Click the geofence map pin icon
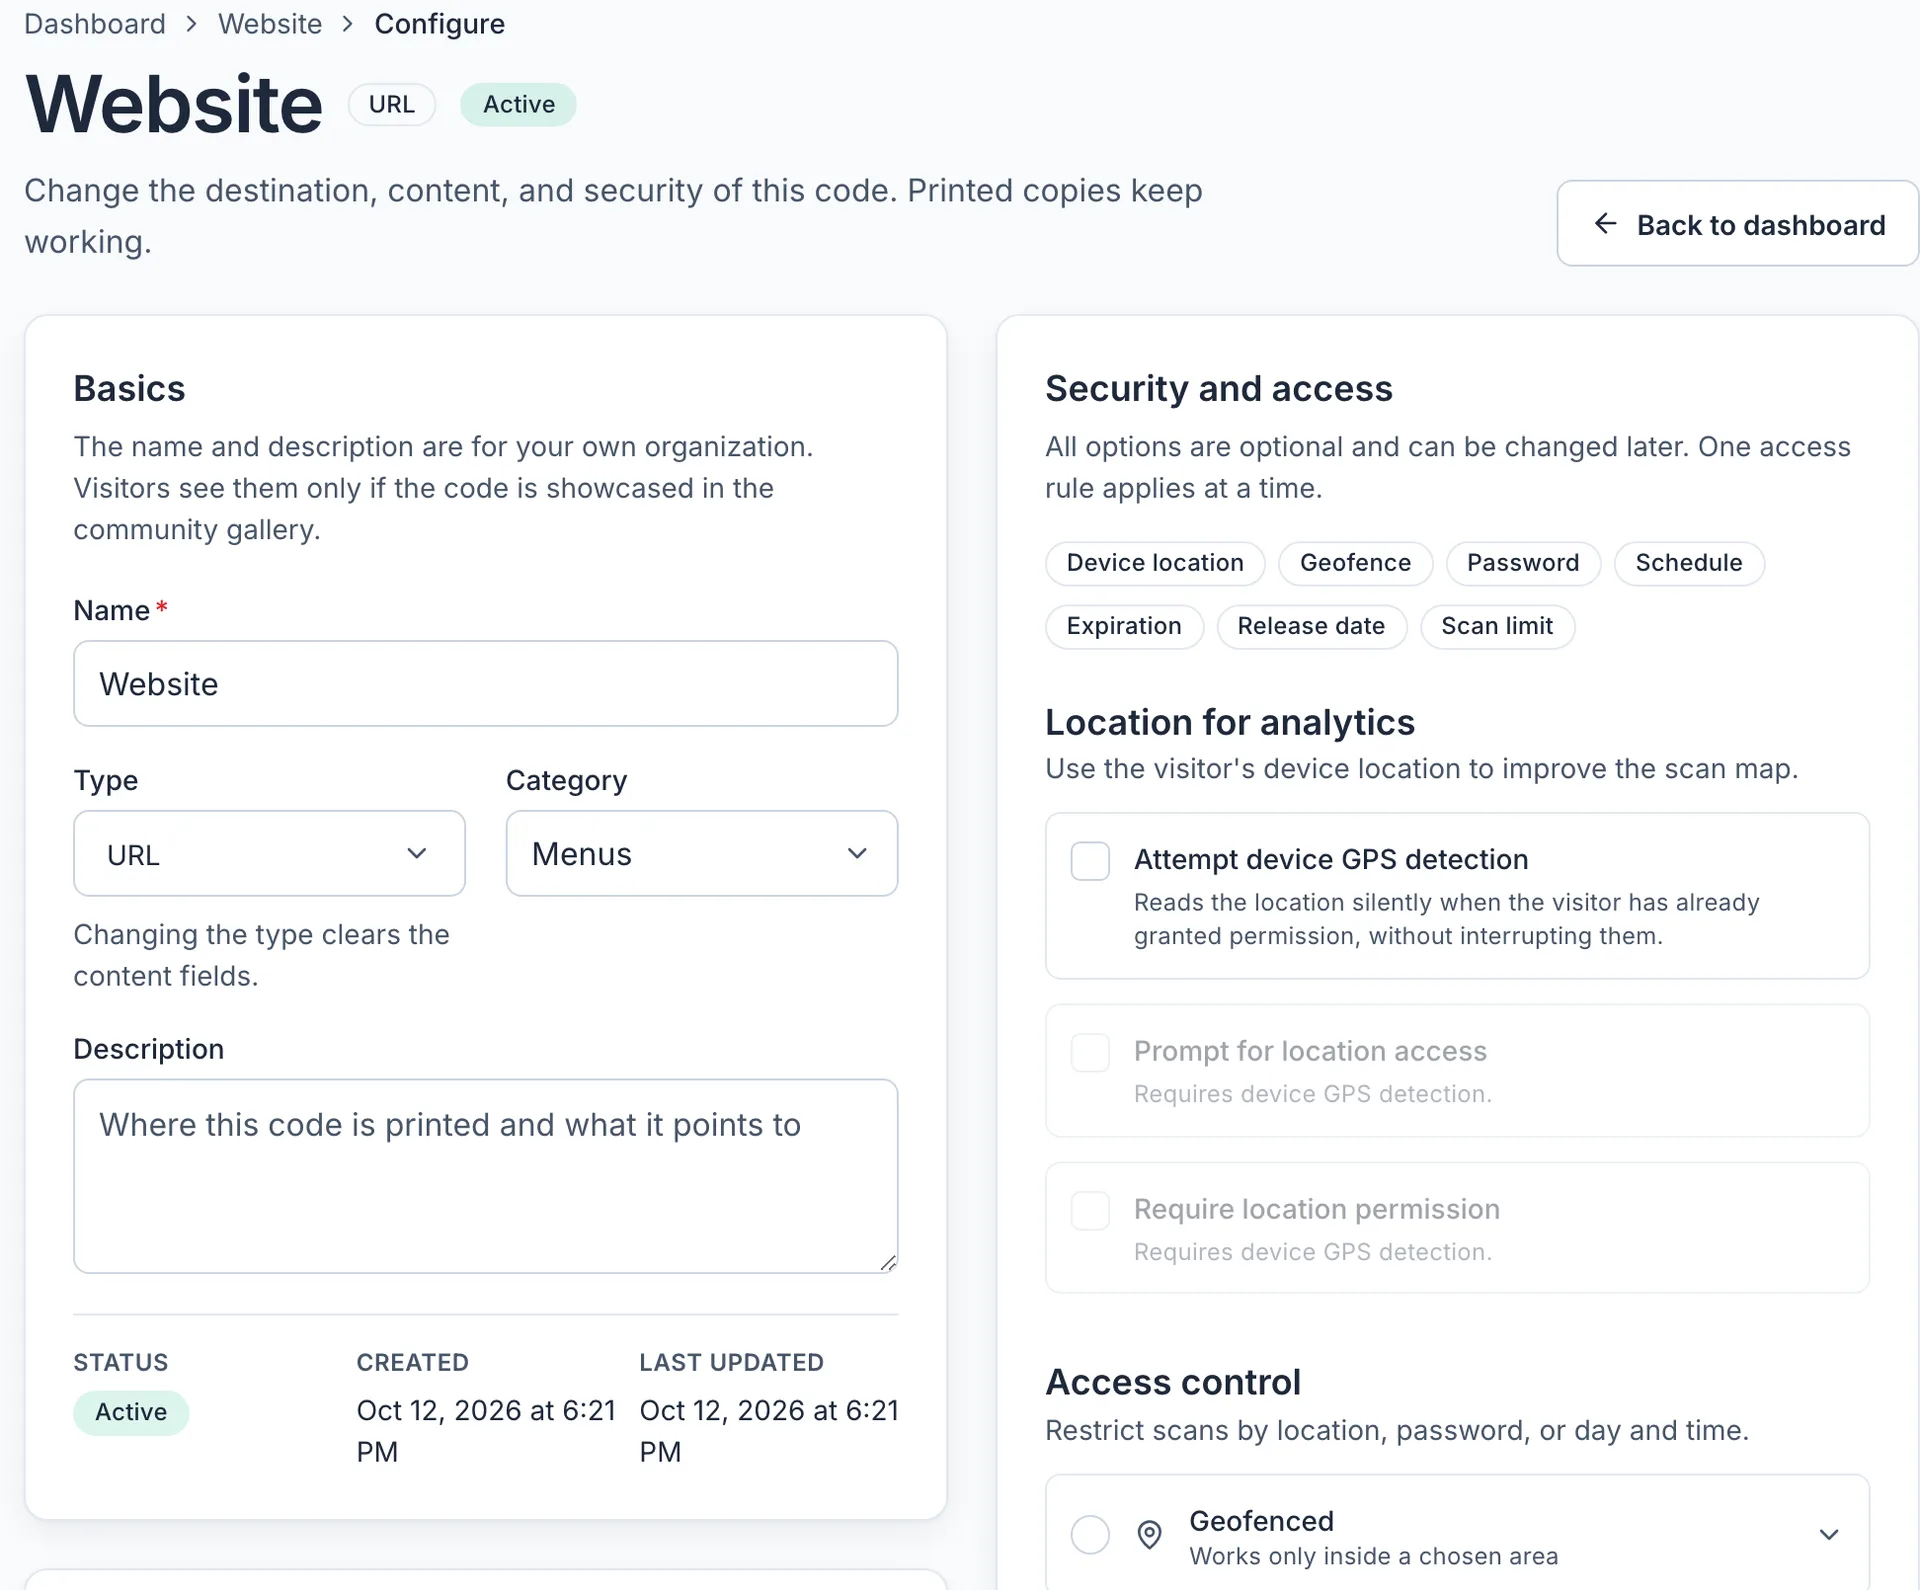 pos(1150,1534)
